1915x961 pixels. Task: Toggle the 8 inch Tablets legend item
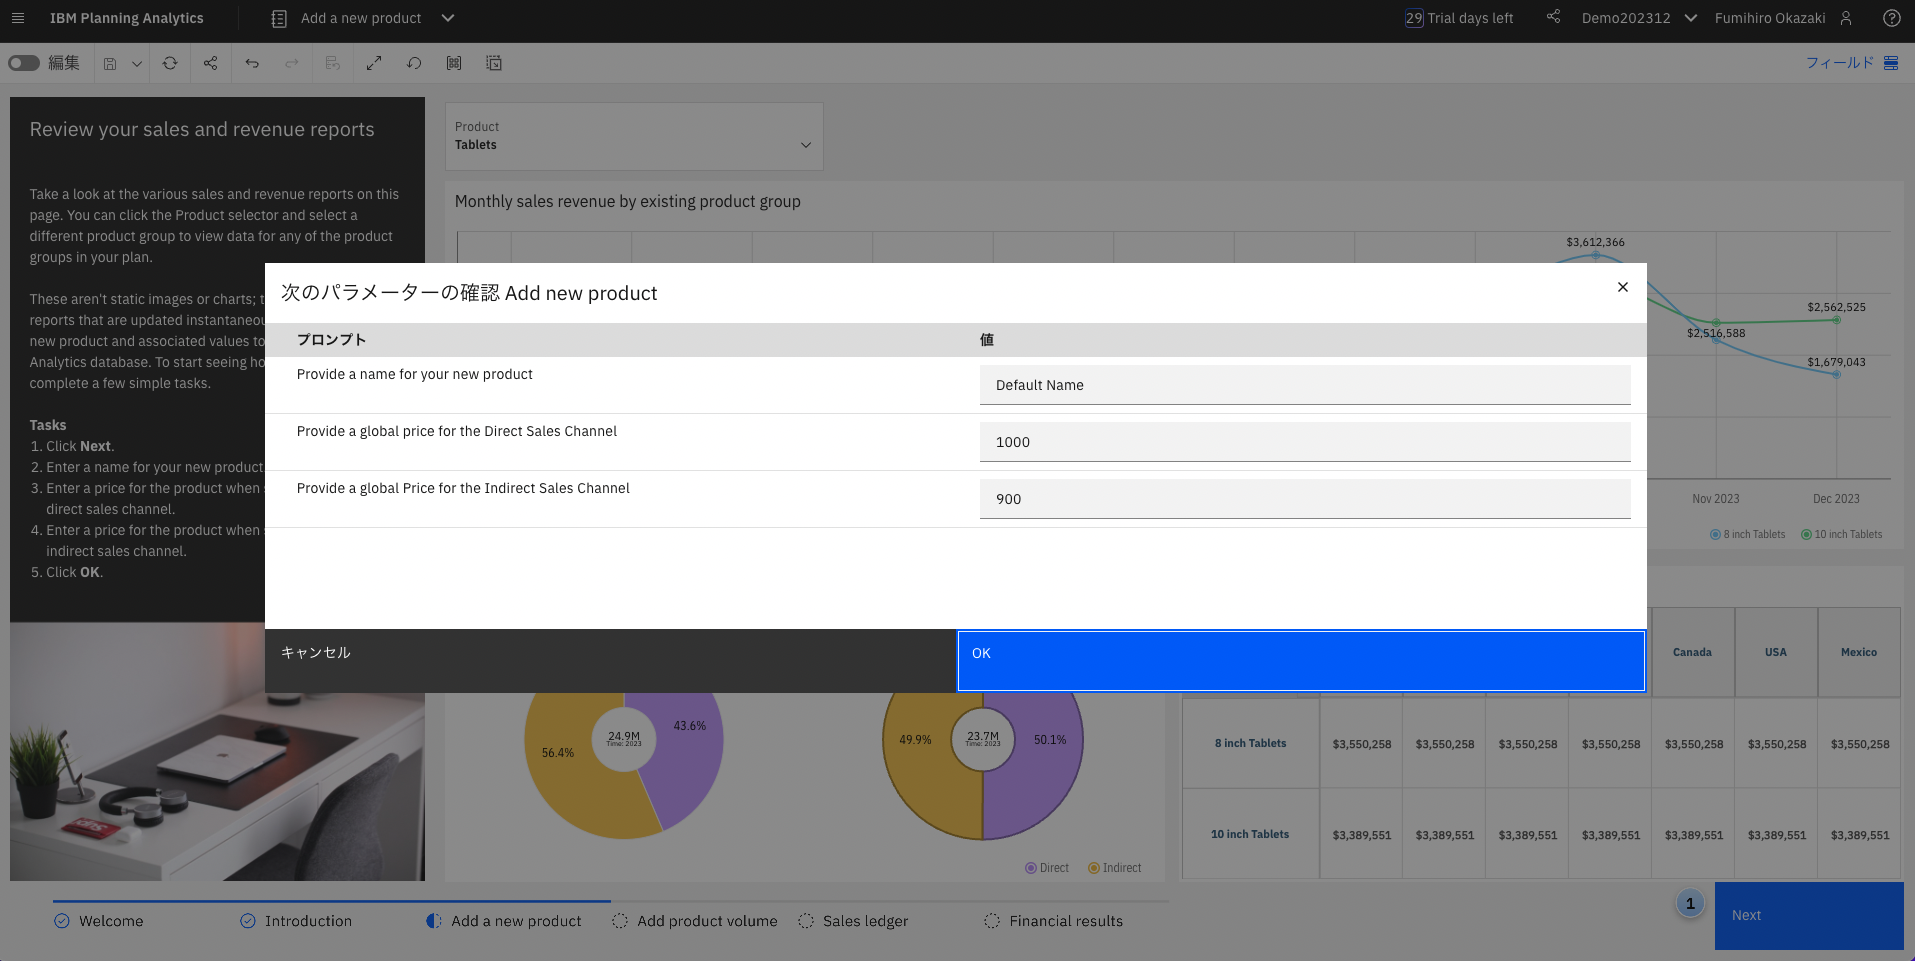(1748, 534)
